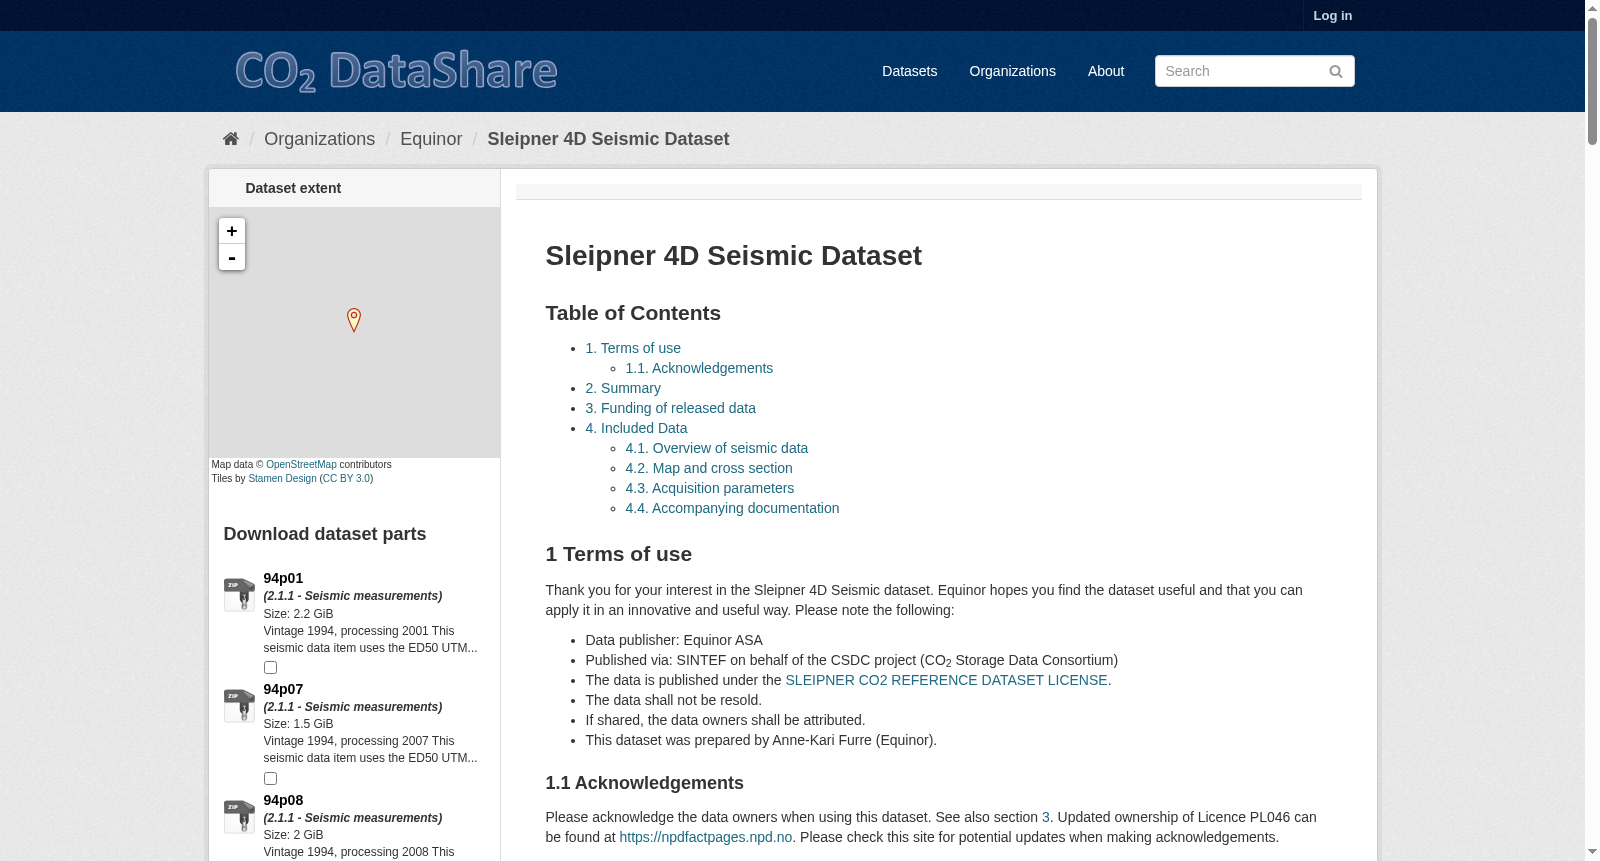Screen dimensions: 1600x861
Task: Tick the checkbox under 94p07
Action: tap(270, 779)
